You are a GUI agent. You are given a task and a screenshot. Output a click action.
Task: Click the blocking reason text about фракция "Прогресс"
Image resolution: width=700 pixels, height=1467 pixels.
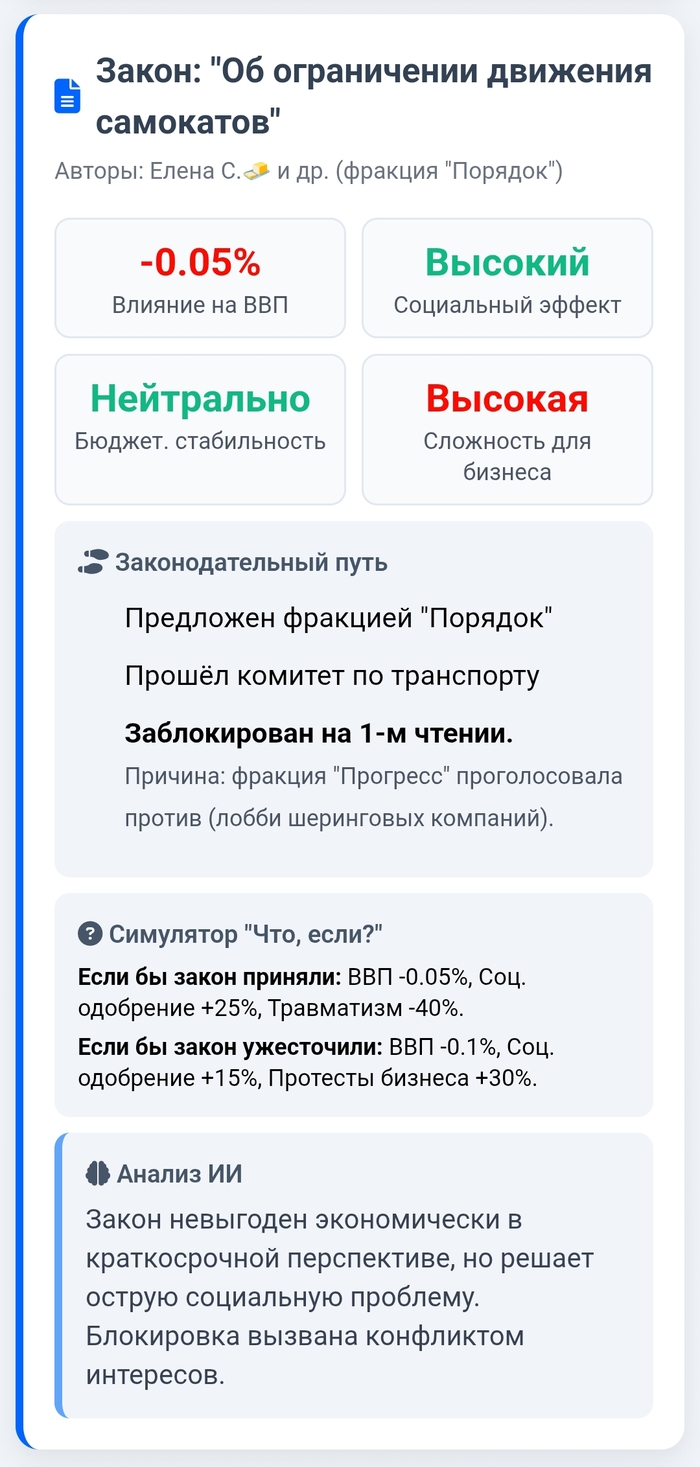tap(372, 797)
